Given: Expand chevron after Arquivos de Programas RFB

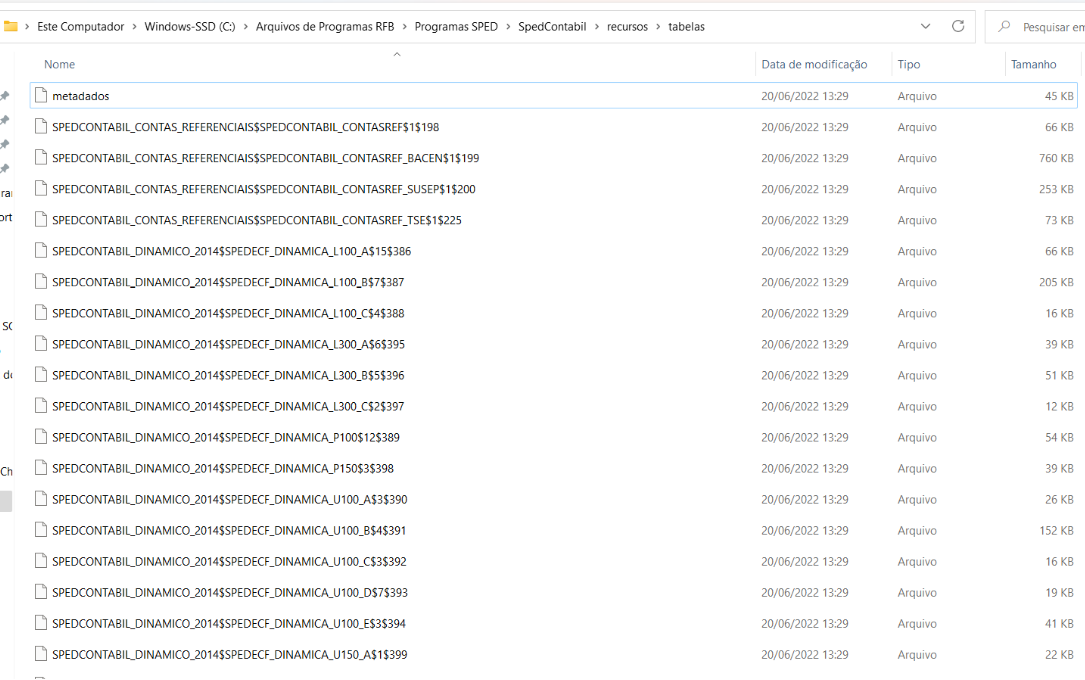Looking at the screenshot, I should click(404, 27).
